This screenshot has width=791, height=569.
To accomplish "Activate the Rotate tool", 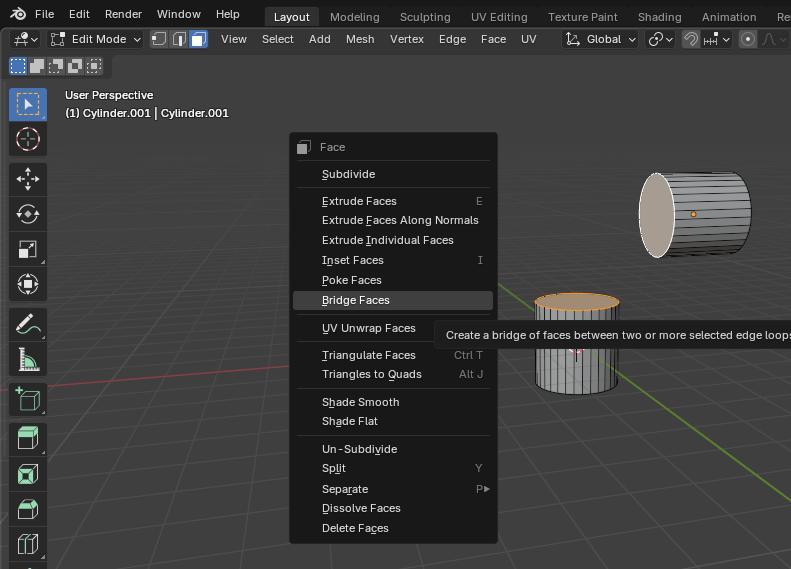I will tap(28, 214).
